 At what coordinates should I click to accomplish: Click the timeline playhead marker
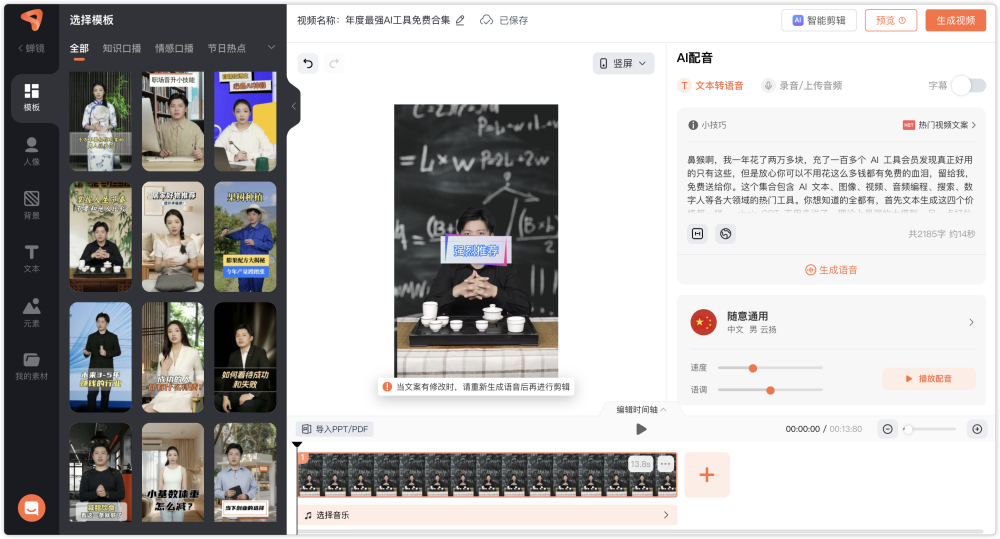click(x=297, y=445)
